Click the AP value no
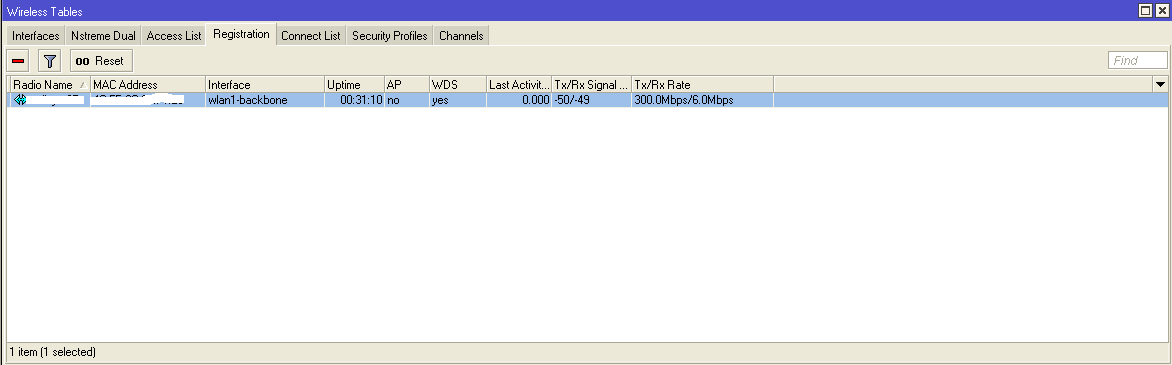 point(393,99)
